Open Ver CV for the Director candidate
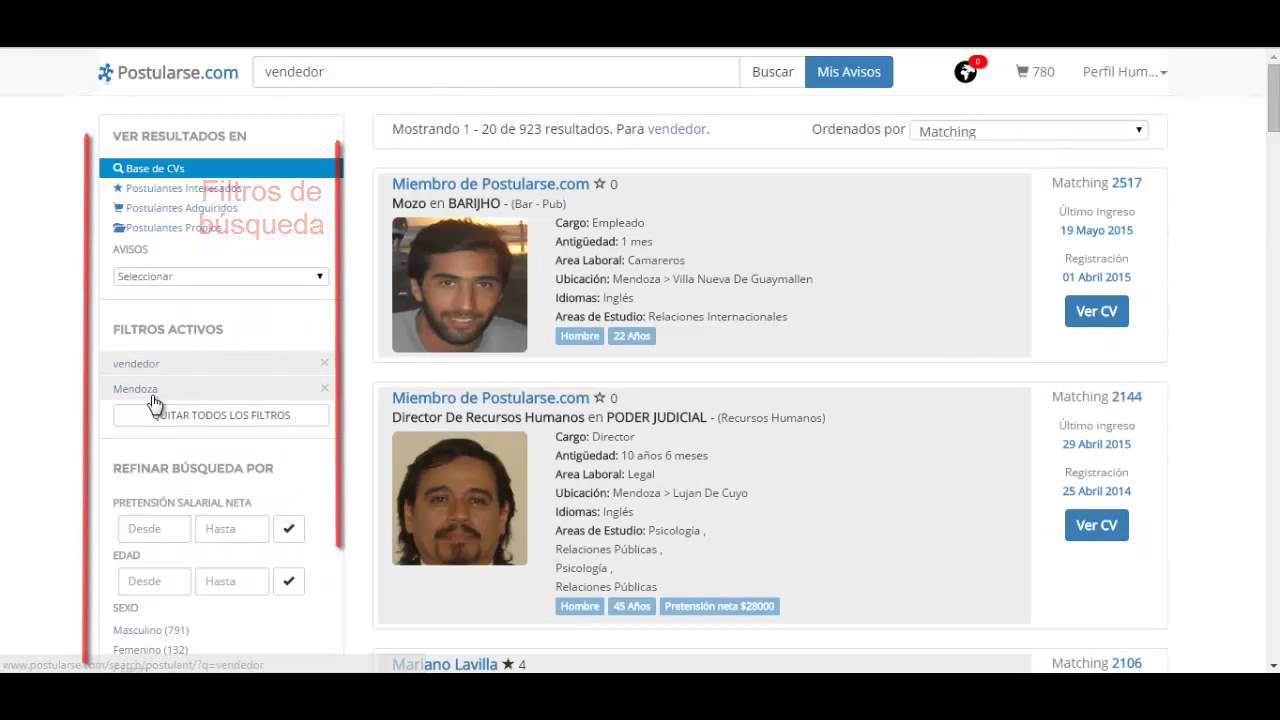The image size is (1280, 720). [1096, 525]
